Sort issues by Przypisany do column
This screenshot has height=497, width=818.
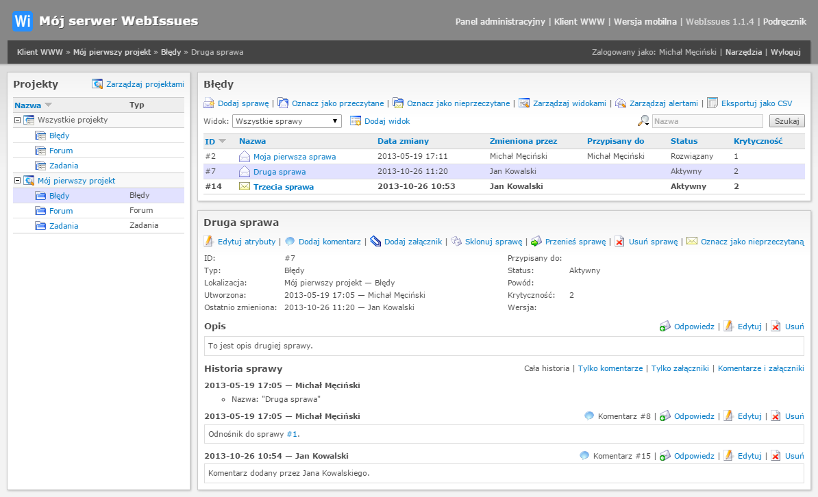[x=615, y=141]
